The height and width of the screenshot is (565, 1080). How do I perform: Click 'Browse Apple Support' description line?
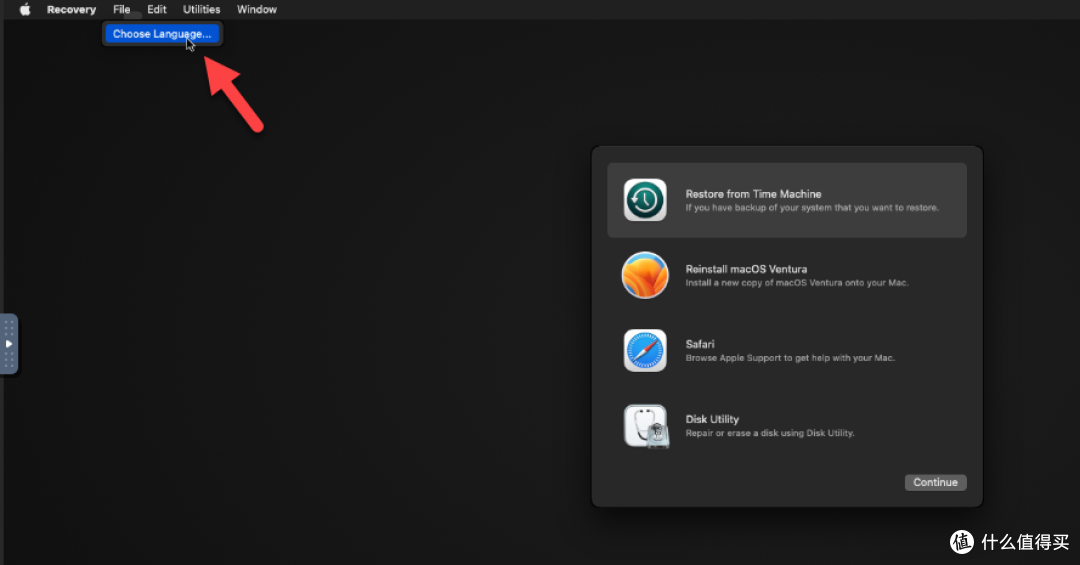790,358
